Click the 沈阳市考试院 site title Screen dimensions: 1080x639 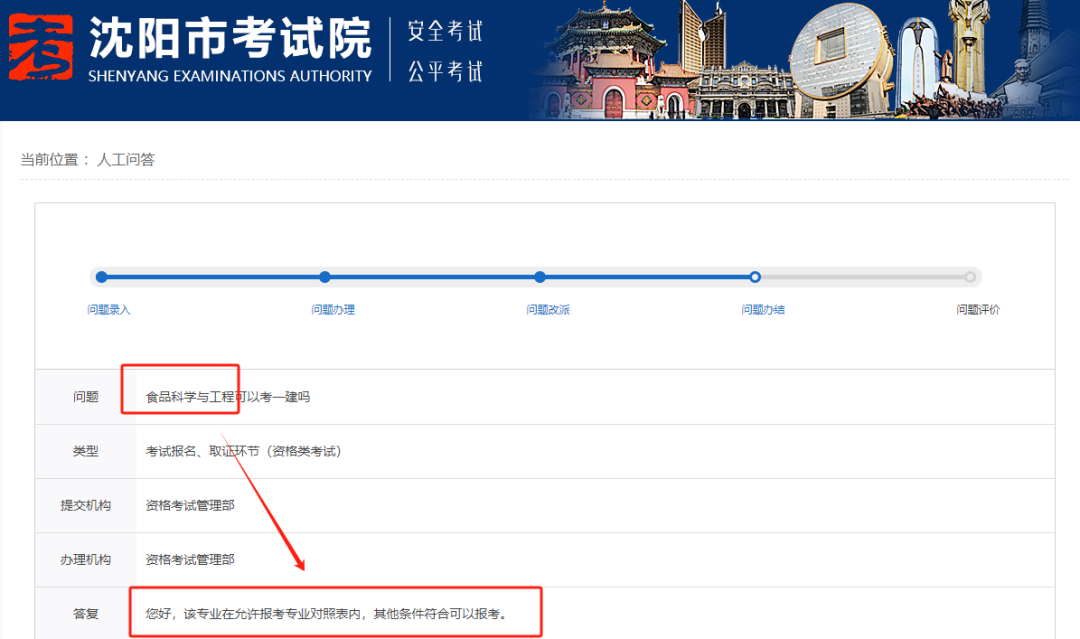point(230,39)
